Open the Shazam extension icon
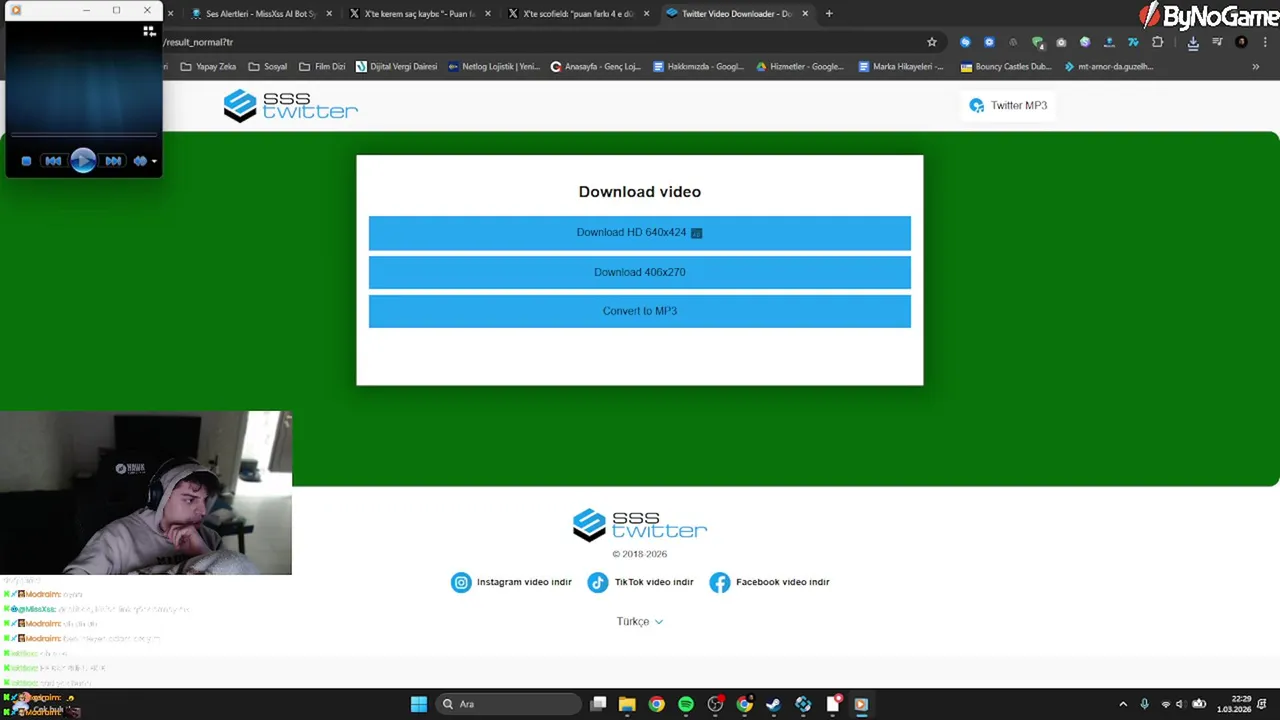This screenshot has width=1280, height=720. click(x=965, y=42)
